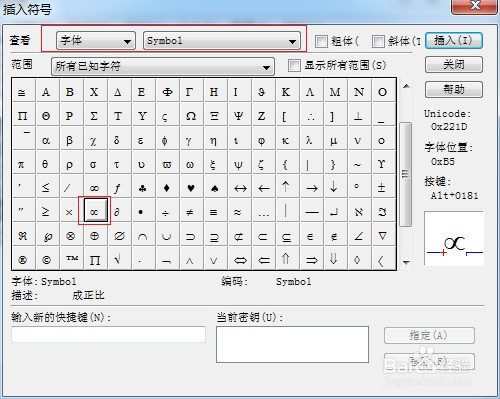Click the scrollbar down arrow
The height and width of the screenshot is (399, 500).
(406, 263)
